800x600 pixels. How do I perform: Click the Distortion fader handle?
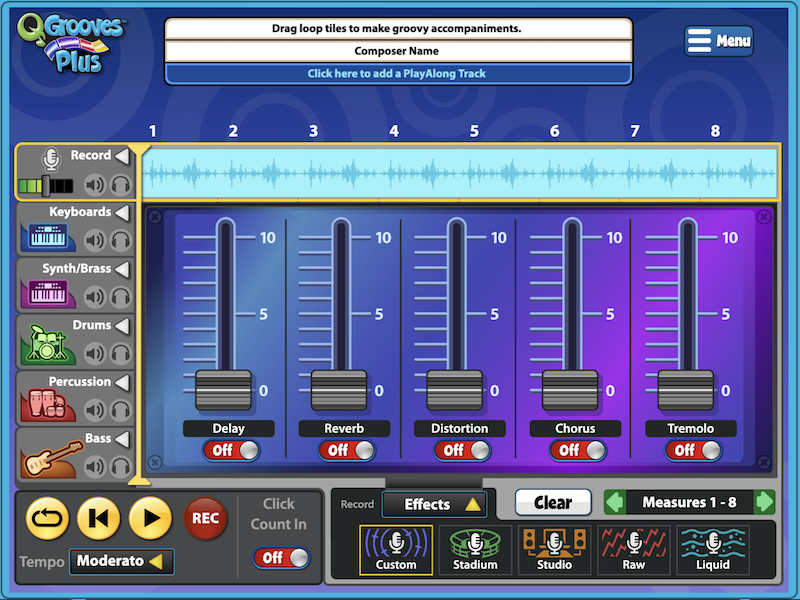(455, 390)
